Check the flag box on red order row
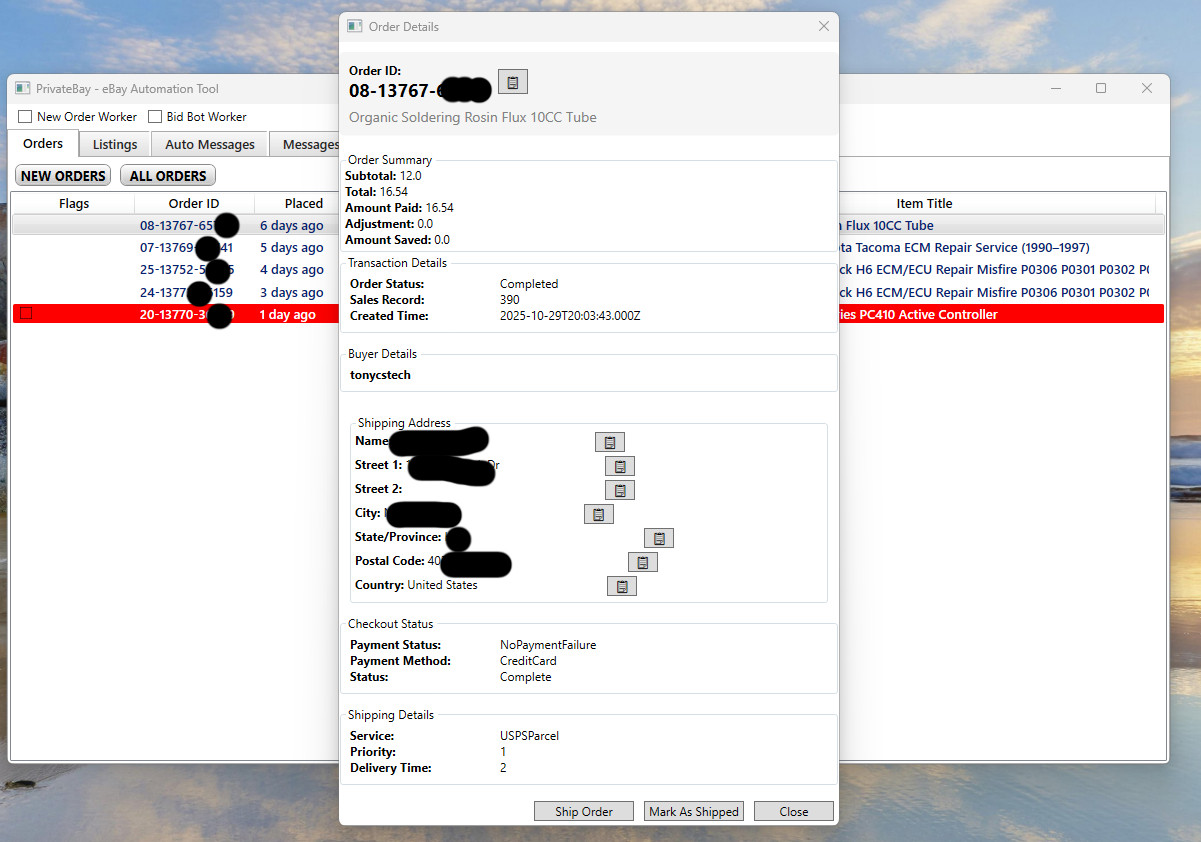Viewport: 1201px width, 842px height. (26, 314)
